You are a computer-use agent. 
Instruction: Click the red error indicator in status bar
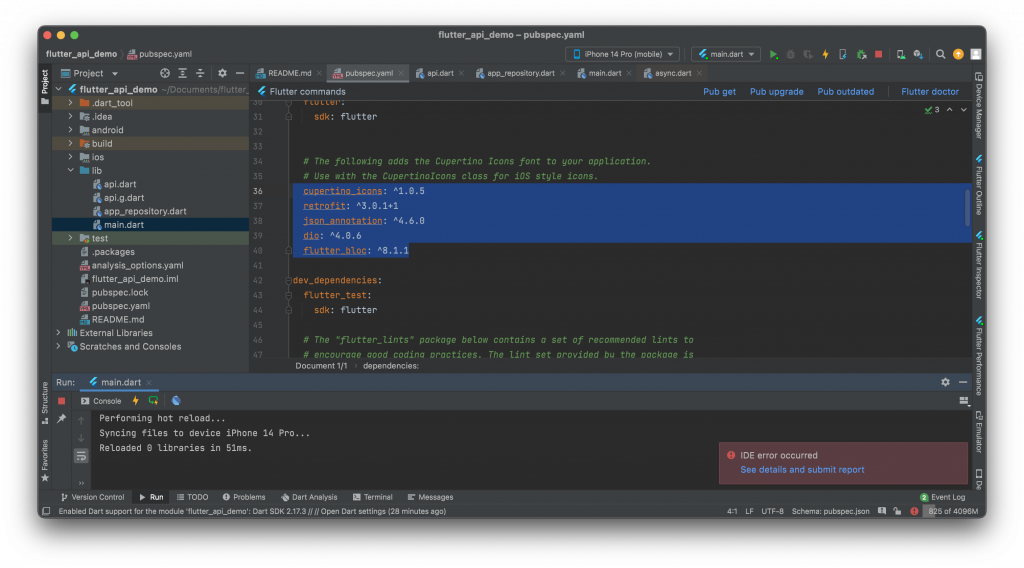(914, 511)
